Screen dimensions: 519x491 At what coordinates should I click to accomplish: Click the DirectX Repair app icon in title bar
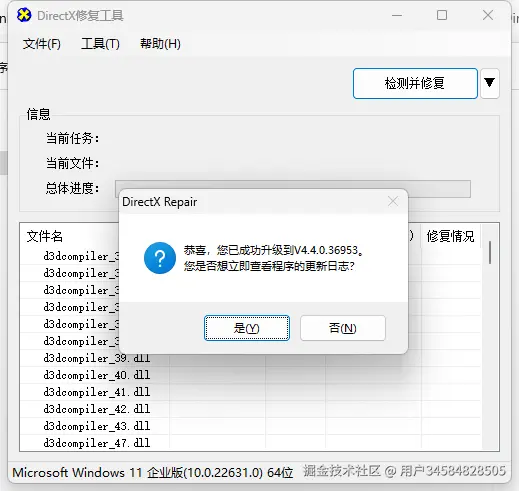24,15
